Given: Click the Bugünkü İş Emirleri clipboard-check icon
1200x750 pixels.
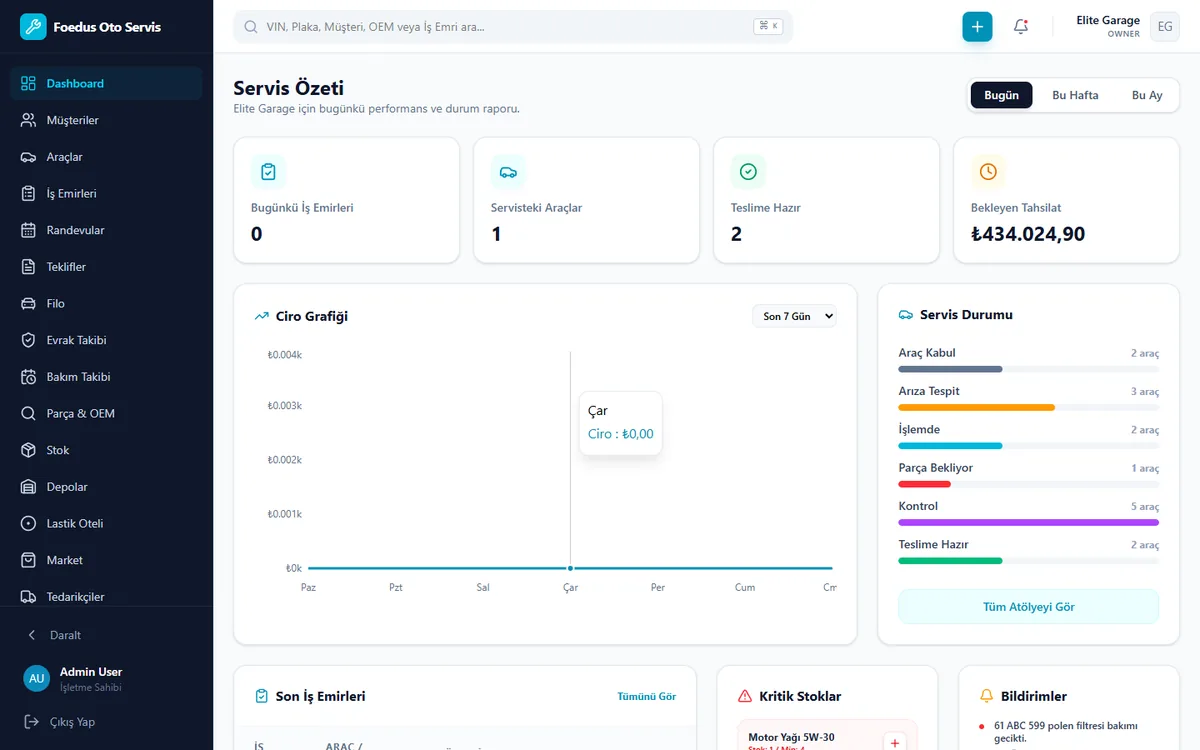Looking at the screenshot, I should click(268, 172).
